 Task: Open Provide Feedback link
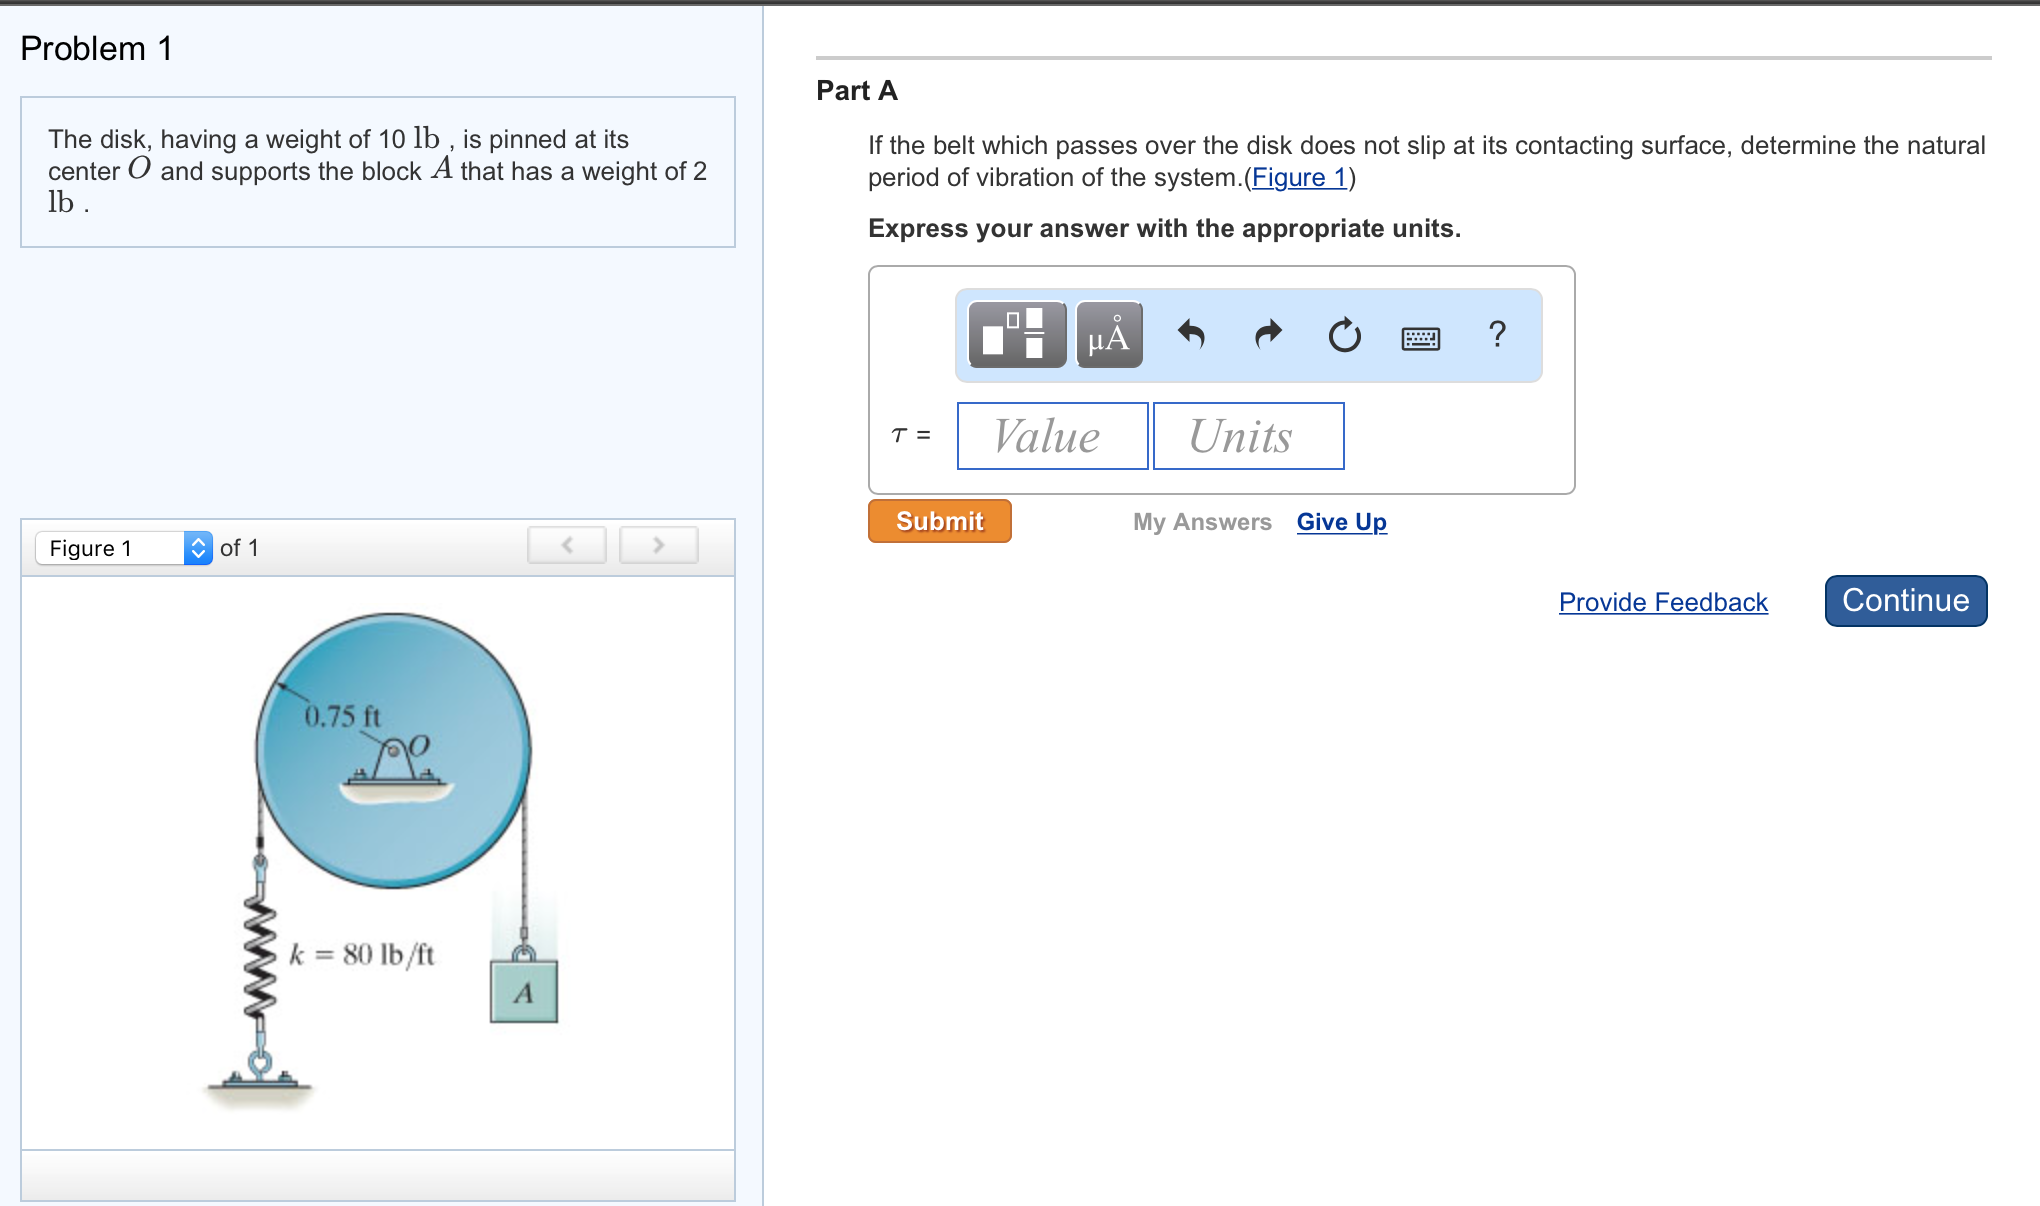[1662, 602]
